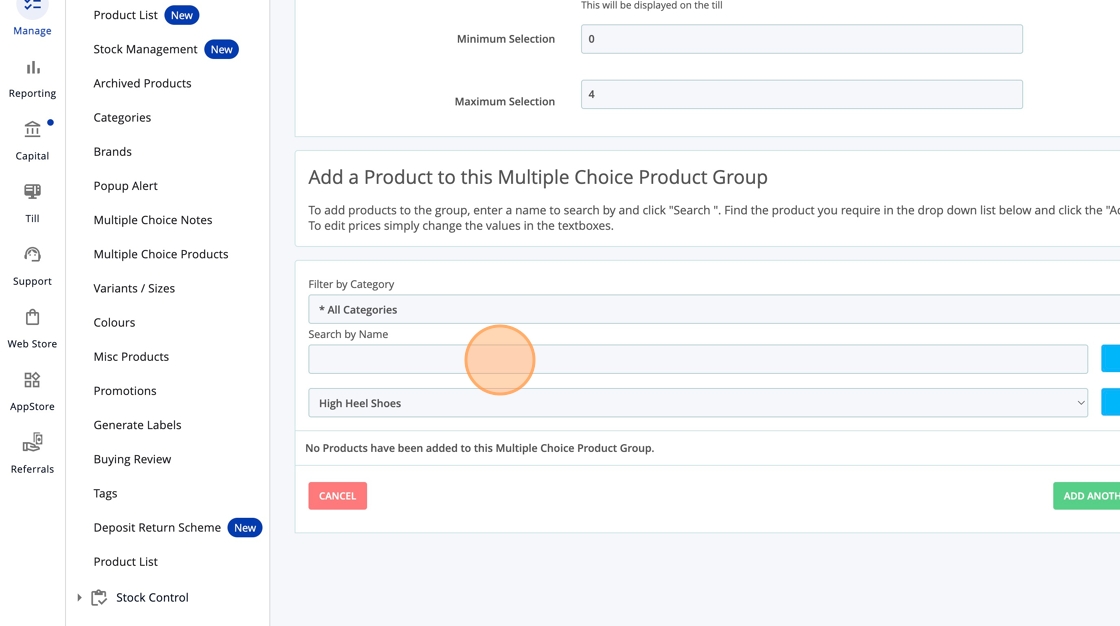The image size is (1120, 626).
Task: Open the Support headset icon
Action: [32, 254]
